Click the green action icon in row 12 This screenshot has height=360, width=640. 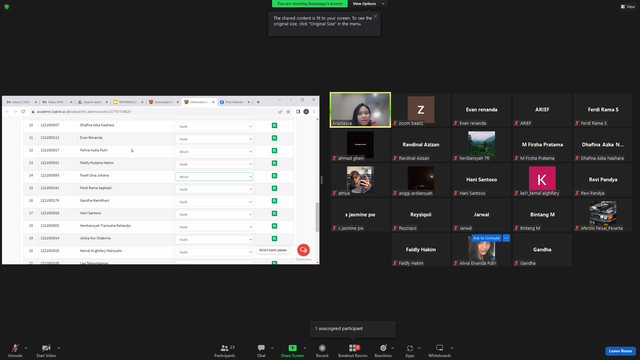pyautogui.click(x=274, y=151)
